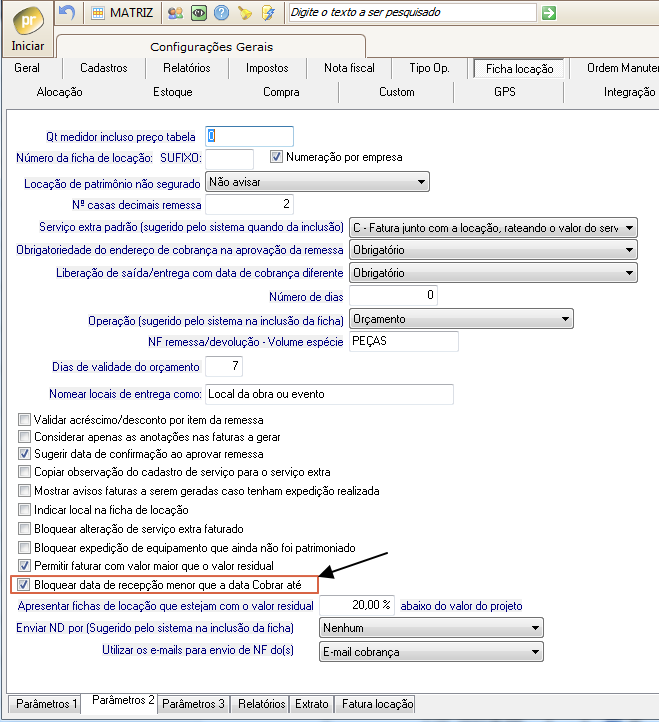
Task: Switch to the Geral tab
Action: [27, 68]
